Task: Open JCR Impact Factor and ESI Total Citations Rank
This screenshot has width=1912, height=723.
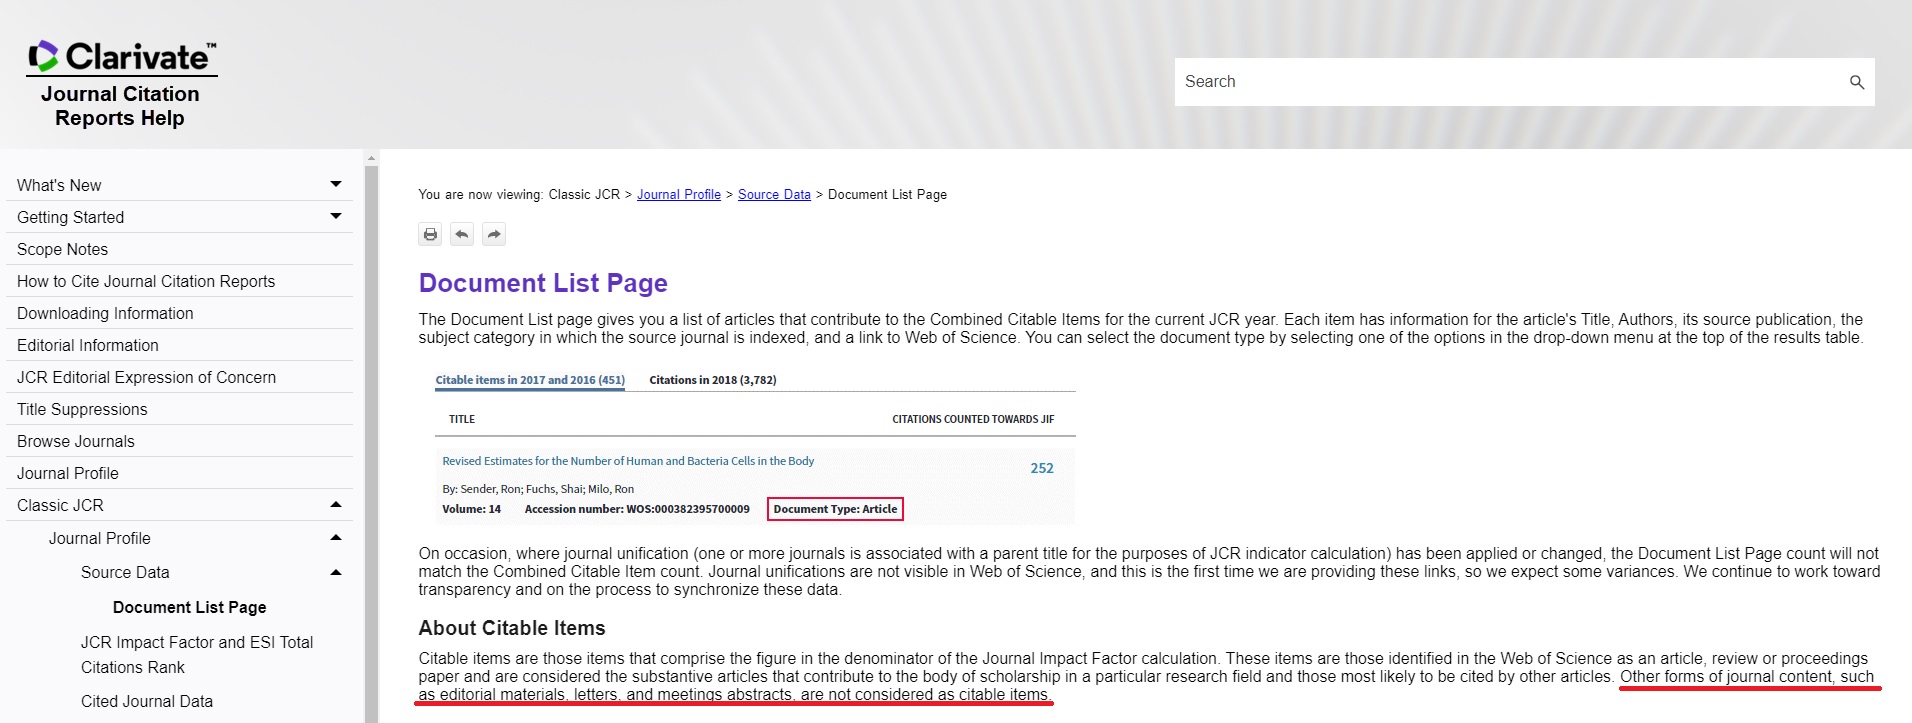Action: click(197, 654)
